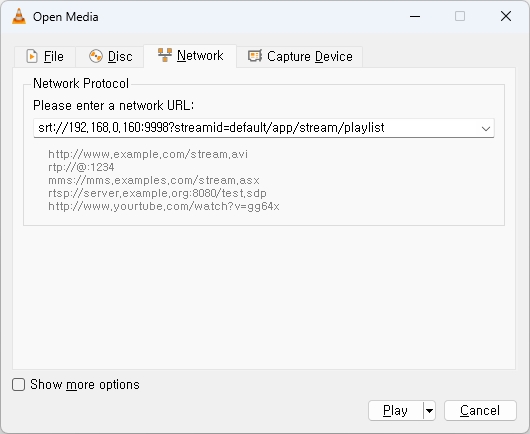Viewport: 530px width, 434px height.
Task: Click the Disc tab icon
Action: point(96,56)
